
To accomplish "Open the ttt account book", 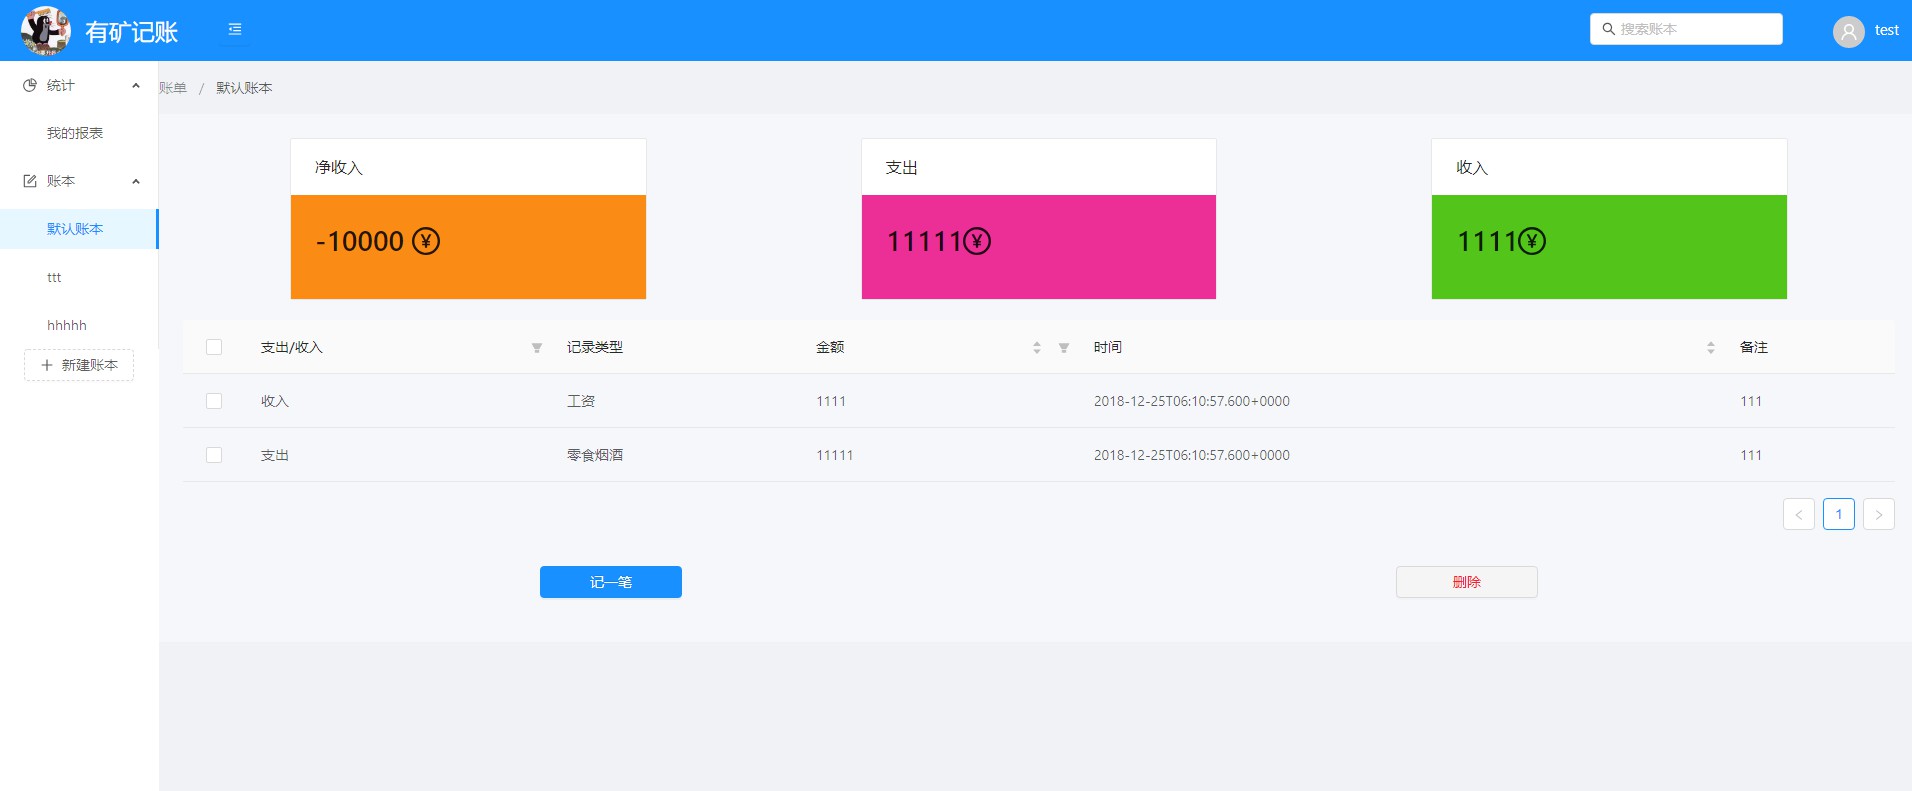I will (x=79, y=277).
